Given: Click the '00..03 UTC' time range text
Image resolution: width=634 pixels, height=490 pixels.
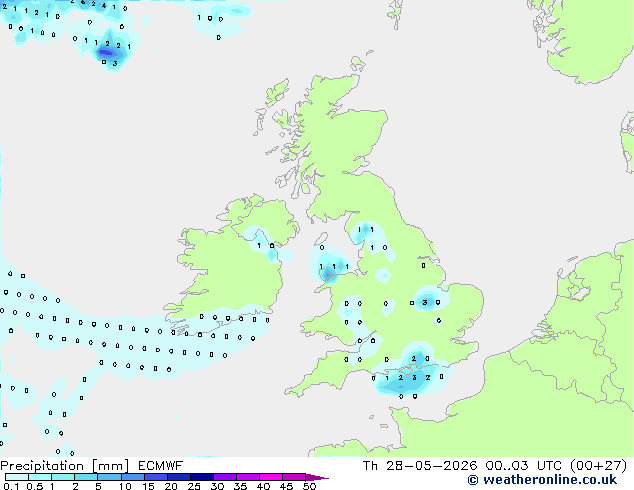Looking at the screenshot, I should (523, 466).
